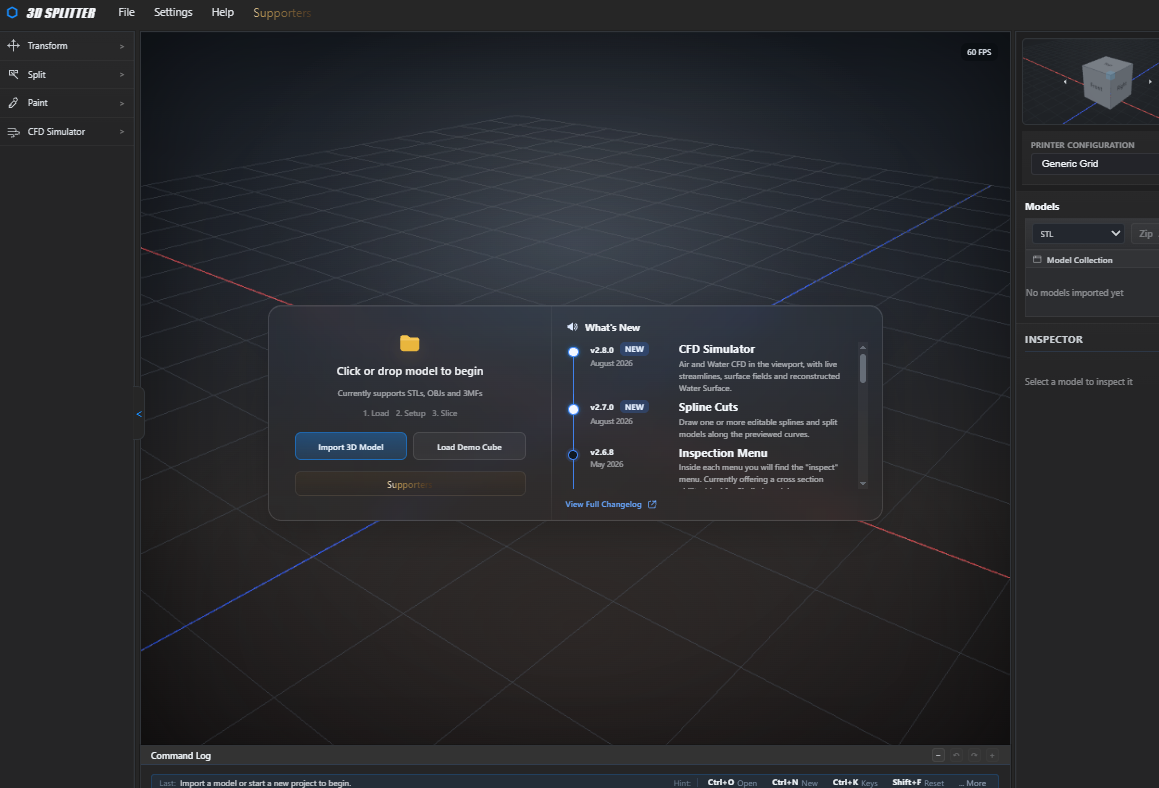Click the changelog scroll-down arrow
The image size is (1159, 788).
pyautogui.click(x=863, y=483)
